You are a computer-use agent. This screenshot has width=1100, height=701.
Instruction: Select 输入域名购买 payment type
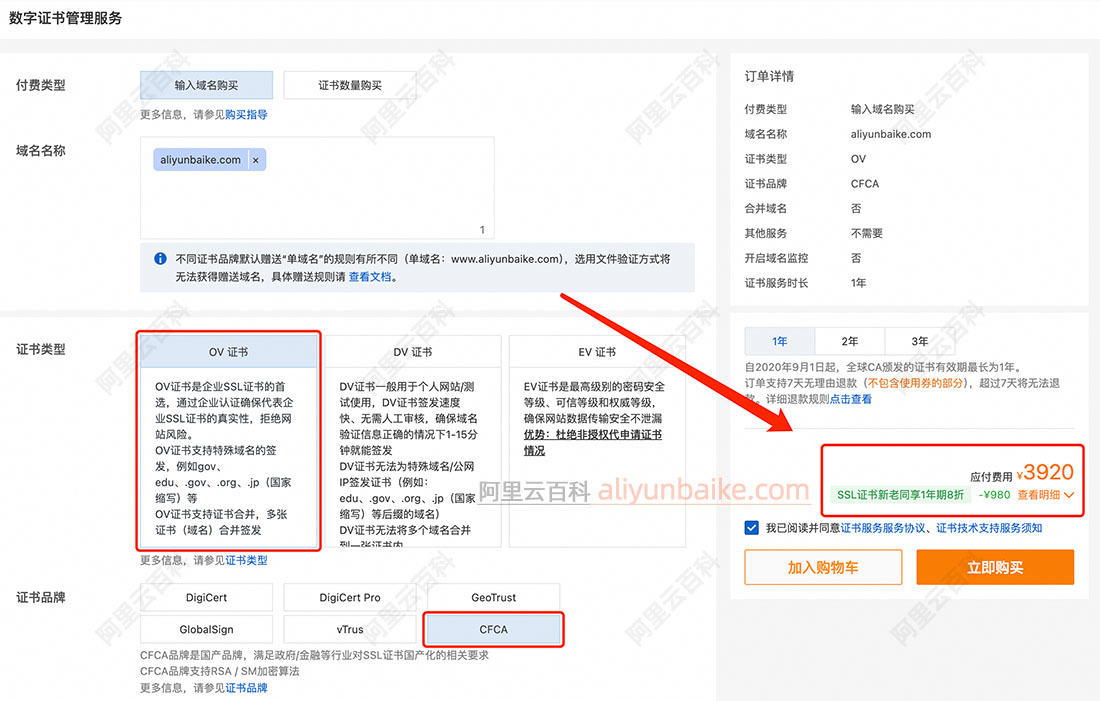coord(206,85)
